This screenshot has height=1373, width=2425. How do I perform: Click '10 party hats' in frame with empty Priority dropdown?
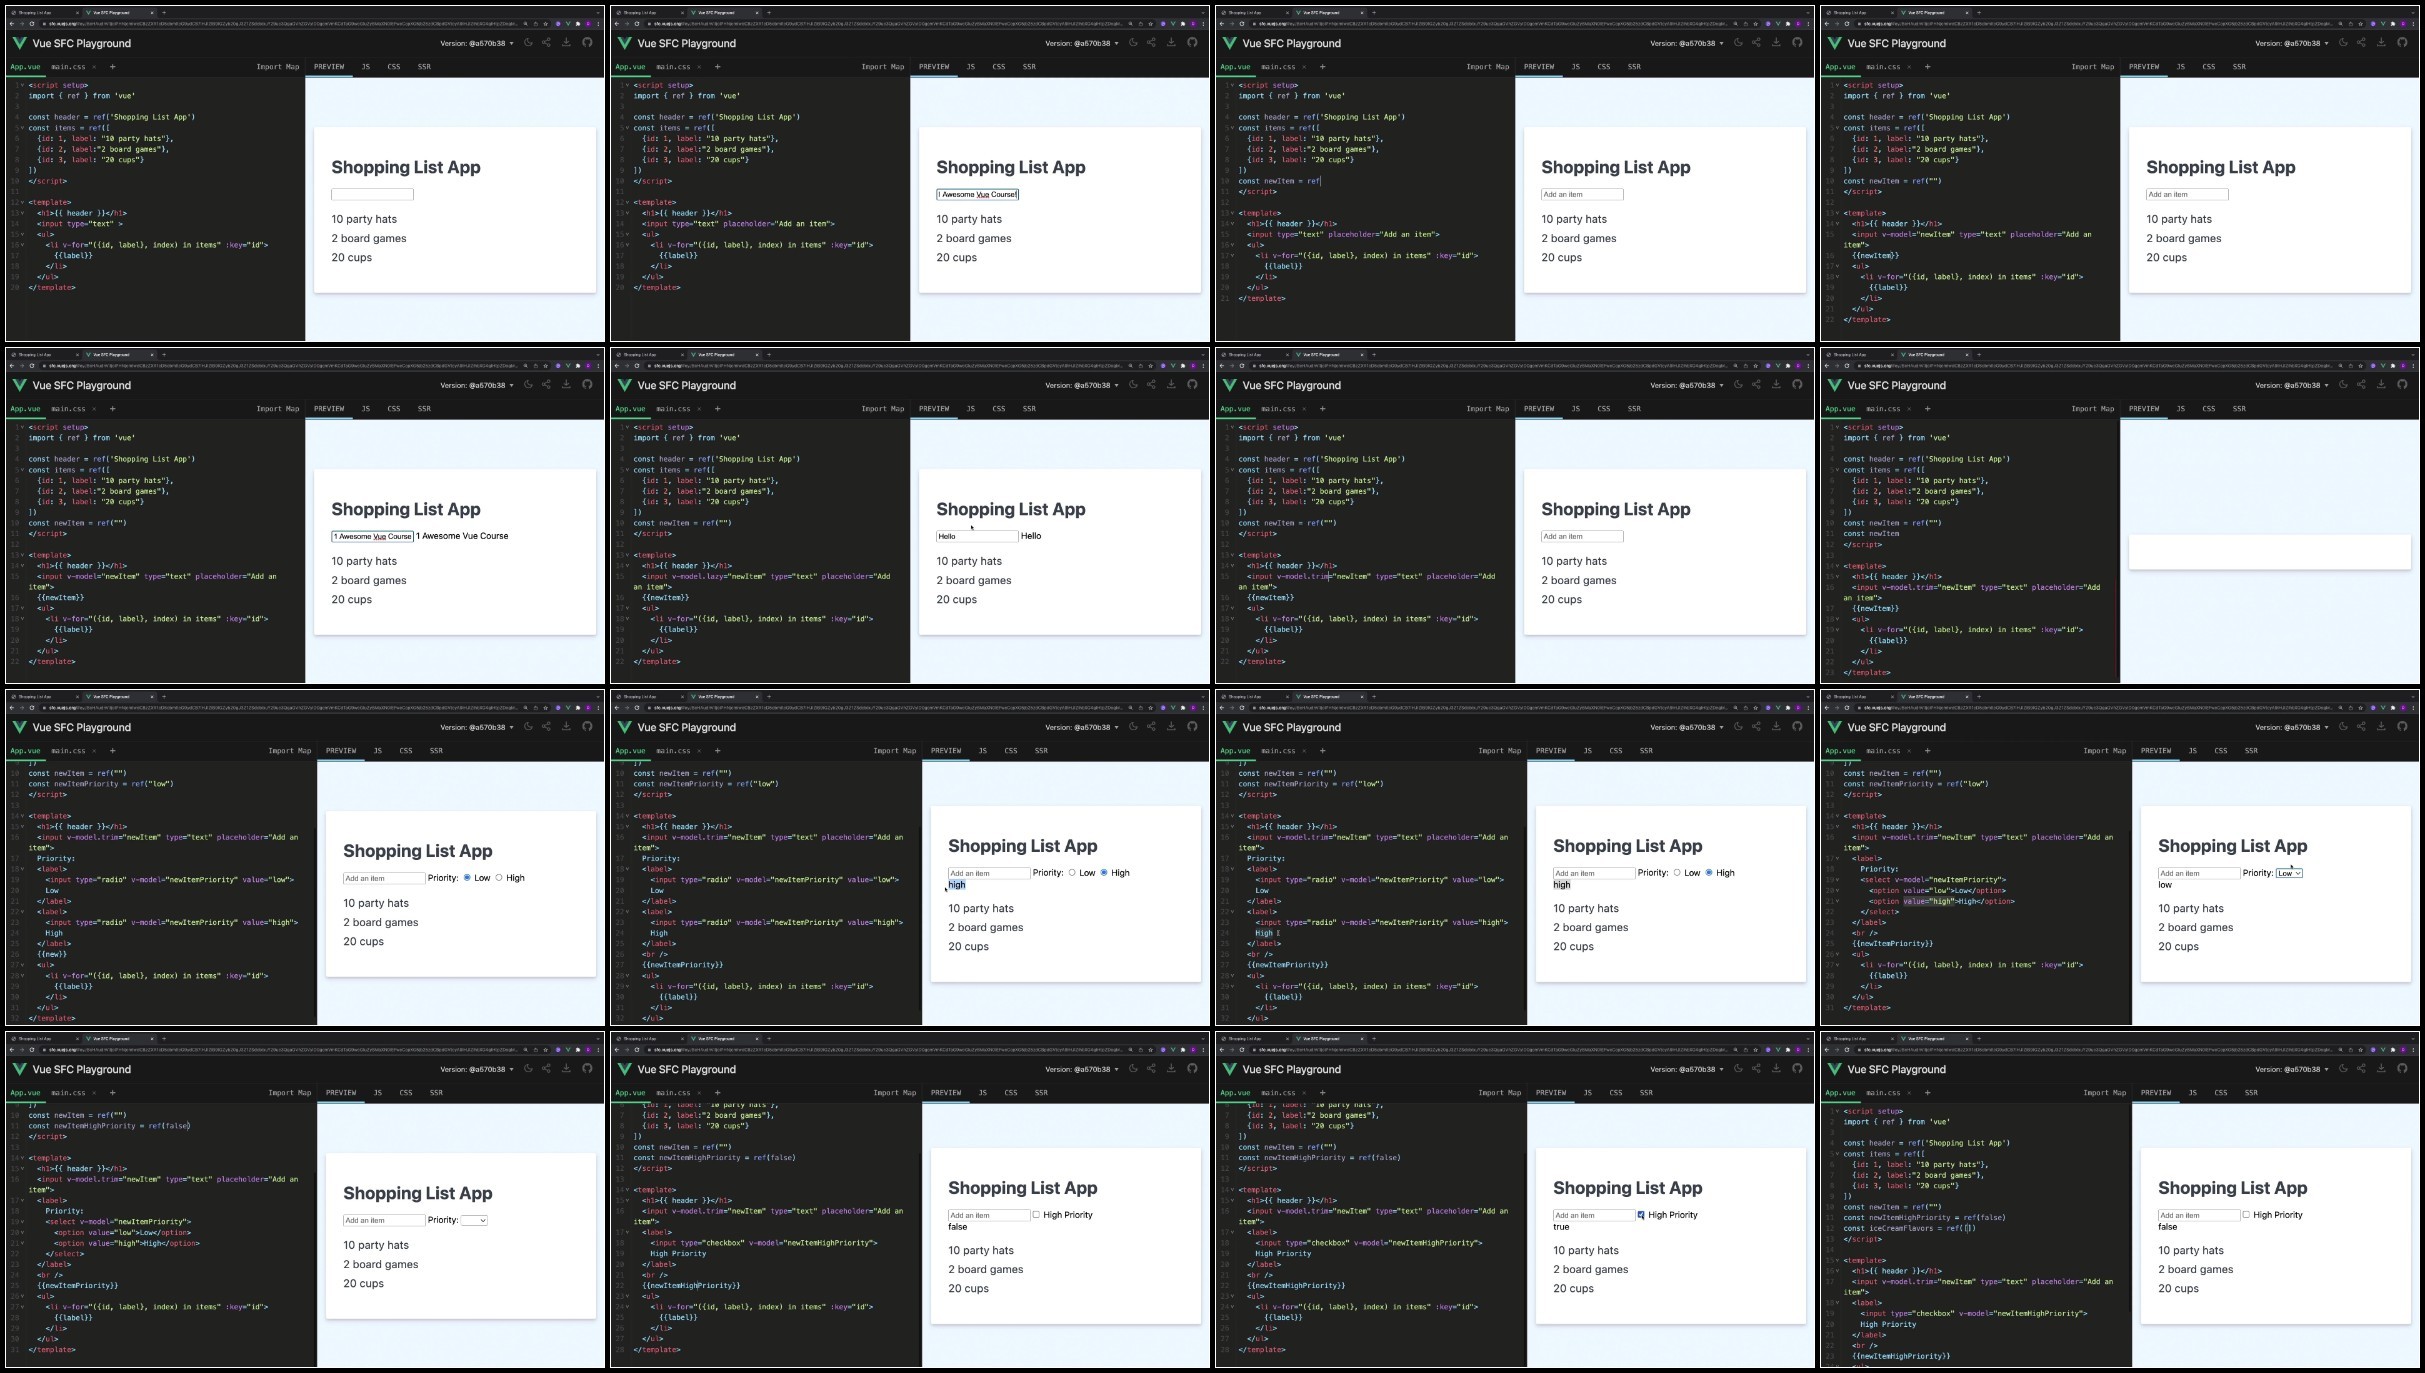click(376, 1245)
